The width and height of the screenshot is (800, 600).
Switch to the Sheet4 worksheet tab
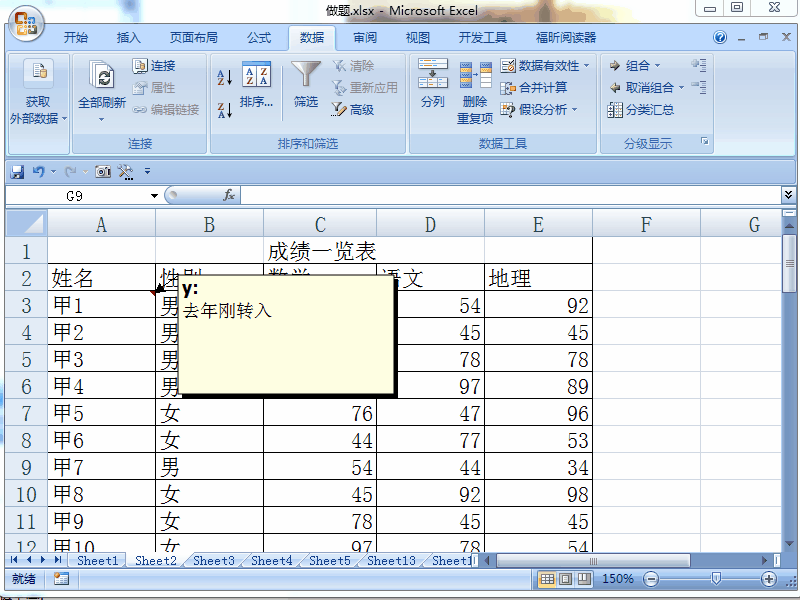(x=270, y=561)
